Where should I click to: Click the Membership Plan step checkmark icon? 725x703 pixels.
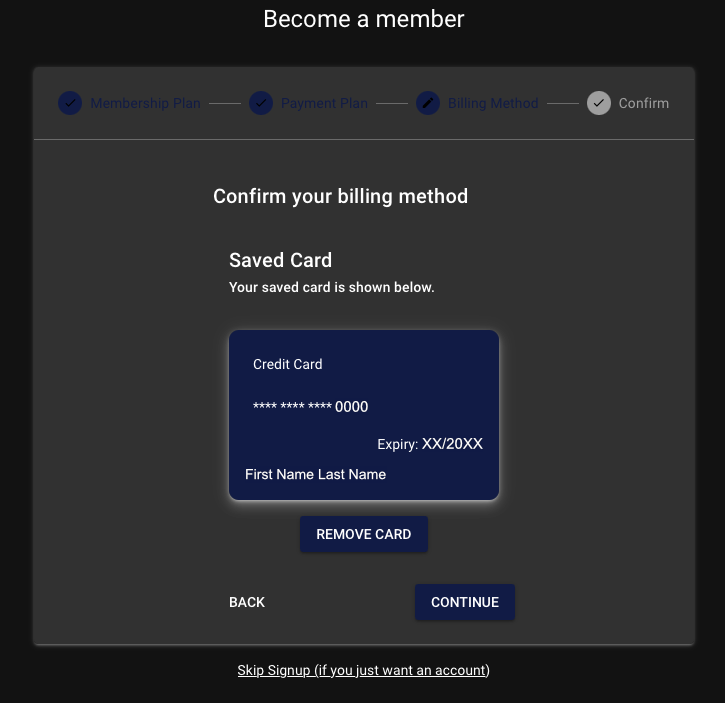pyautogui.click(x=70, y=103)
